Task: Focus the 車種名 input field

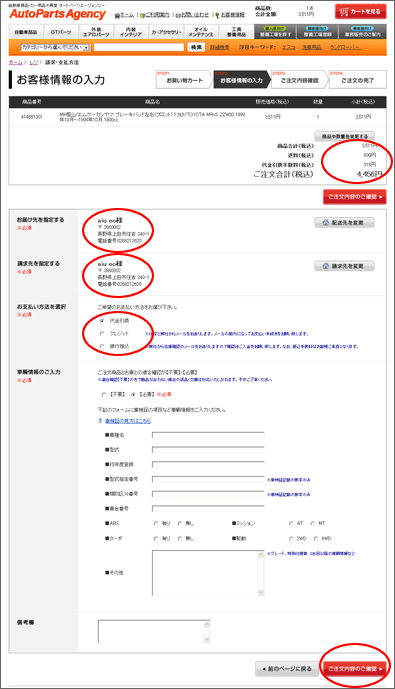Action: (x=208, y=435)
